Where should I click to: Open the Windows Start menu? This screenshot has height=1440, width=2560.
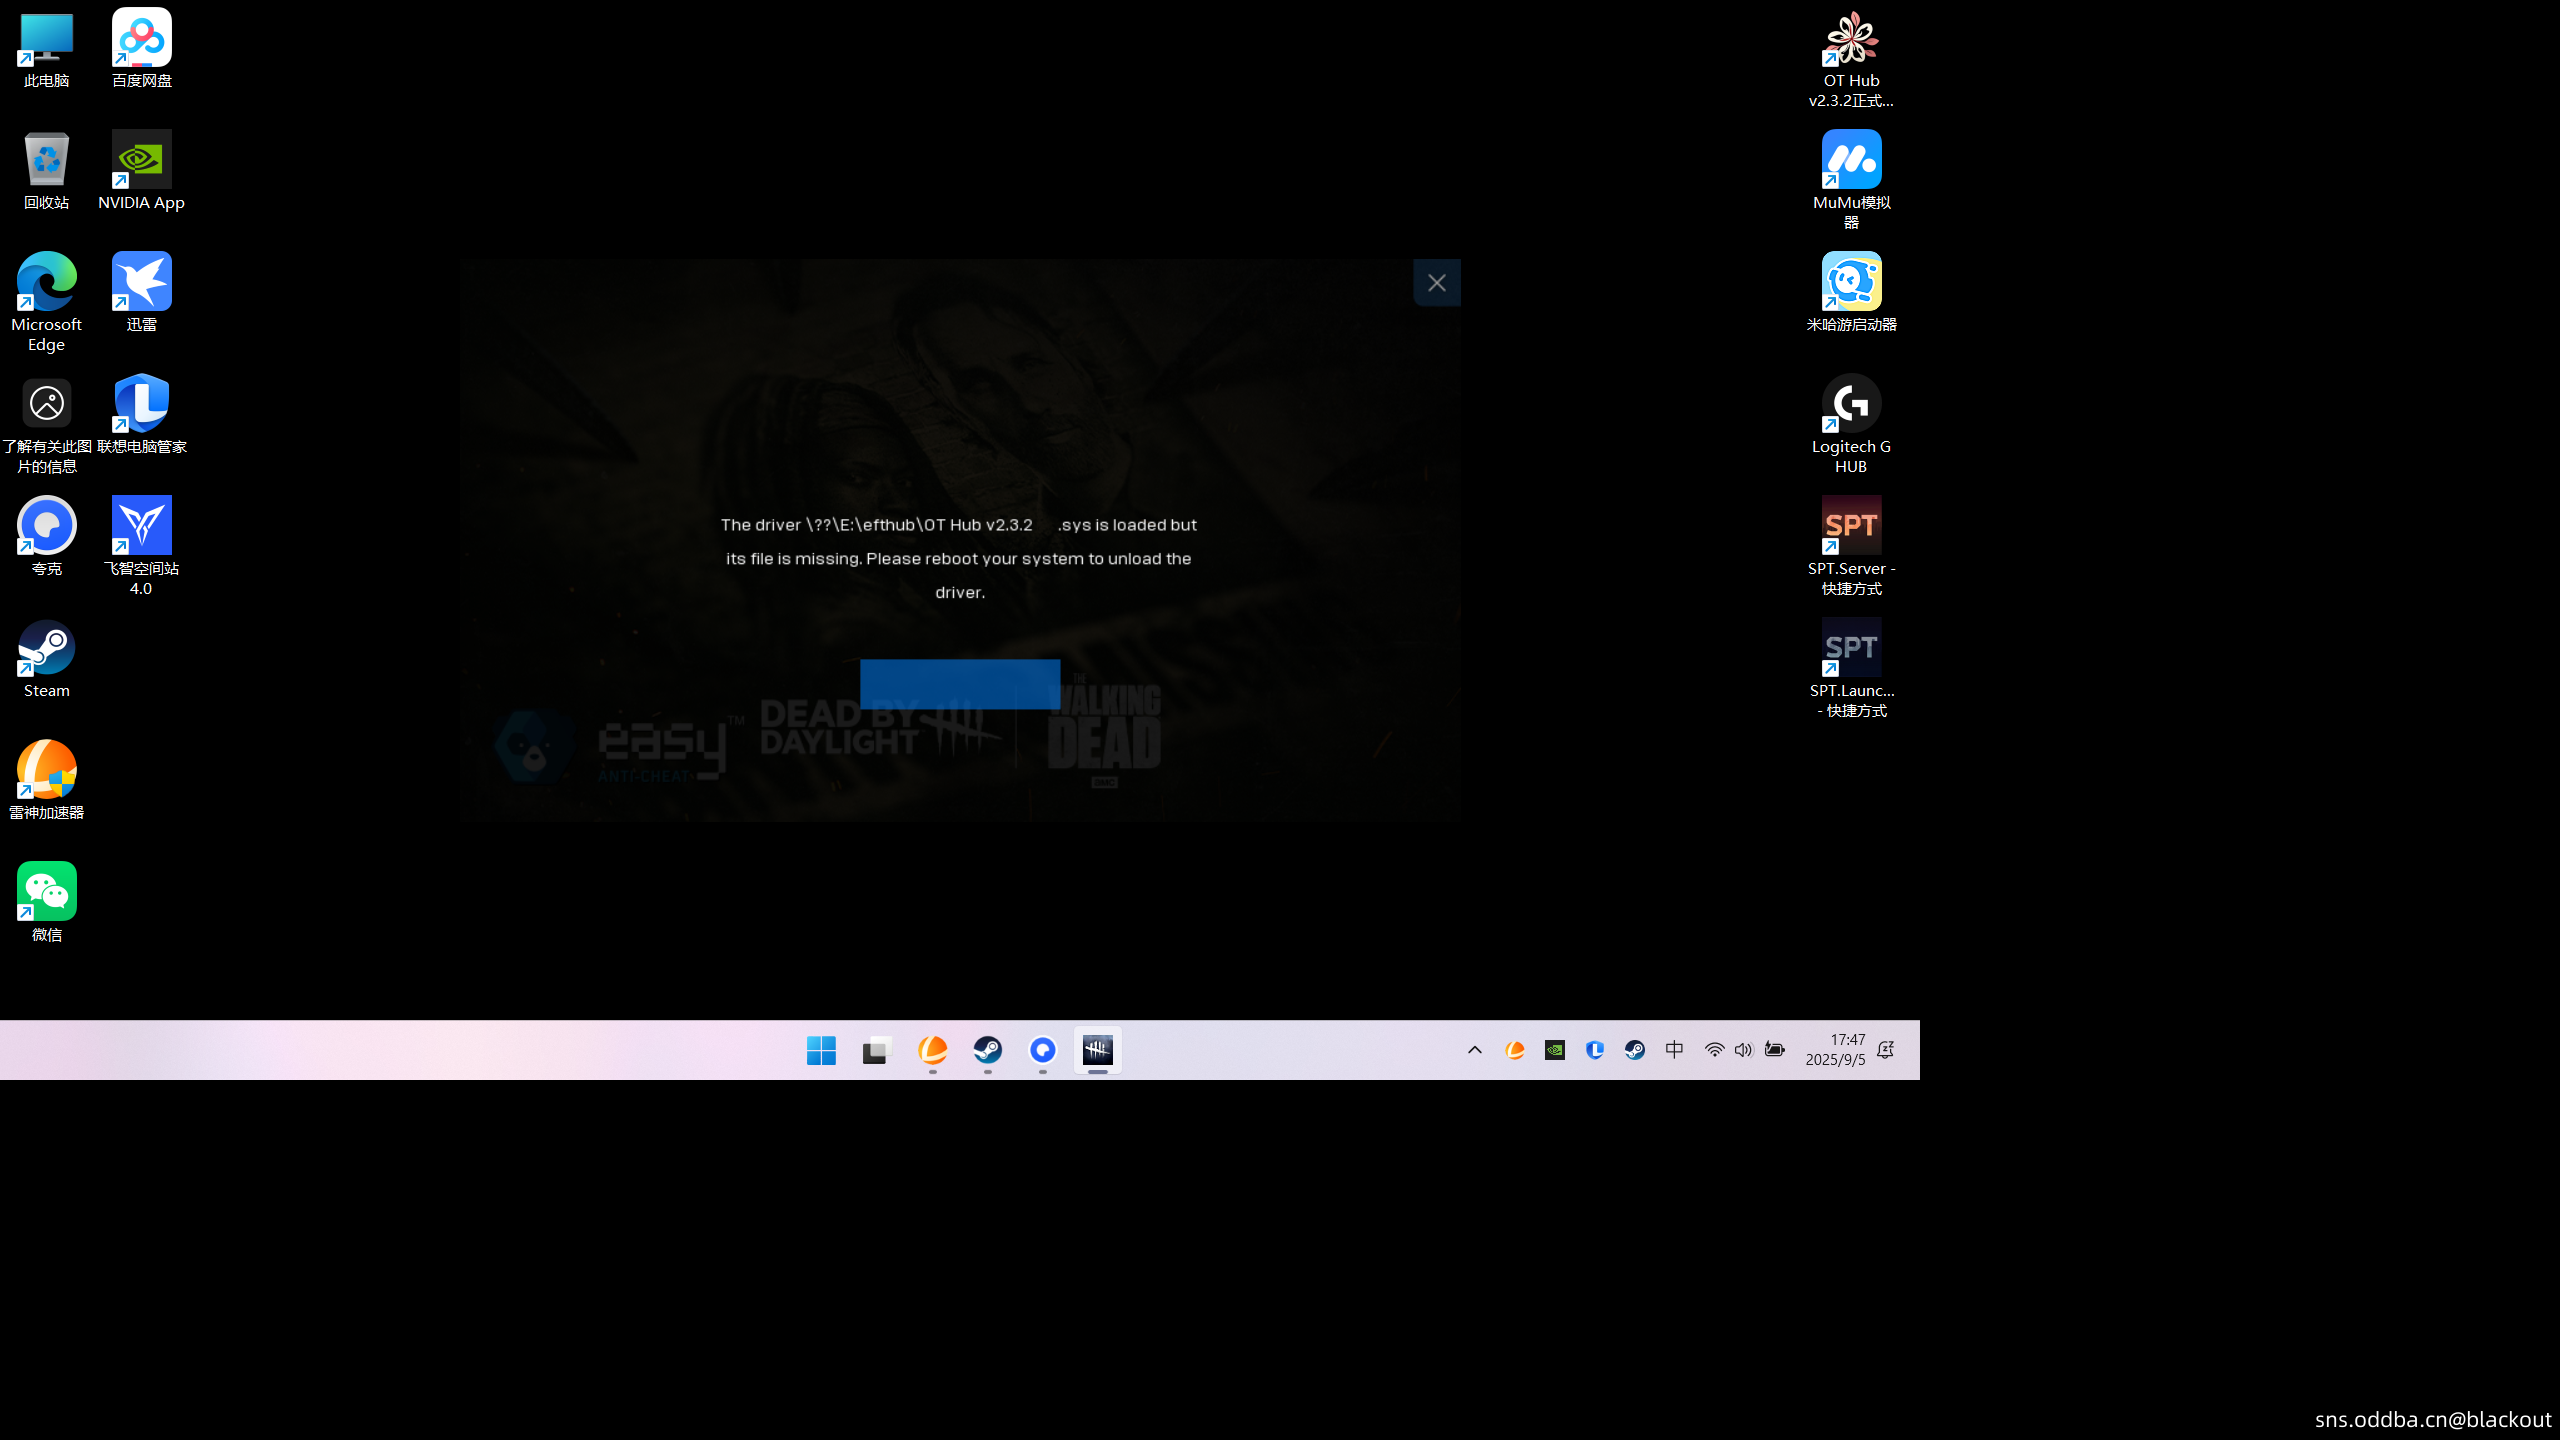[x=821, y=1050]
